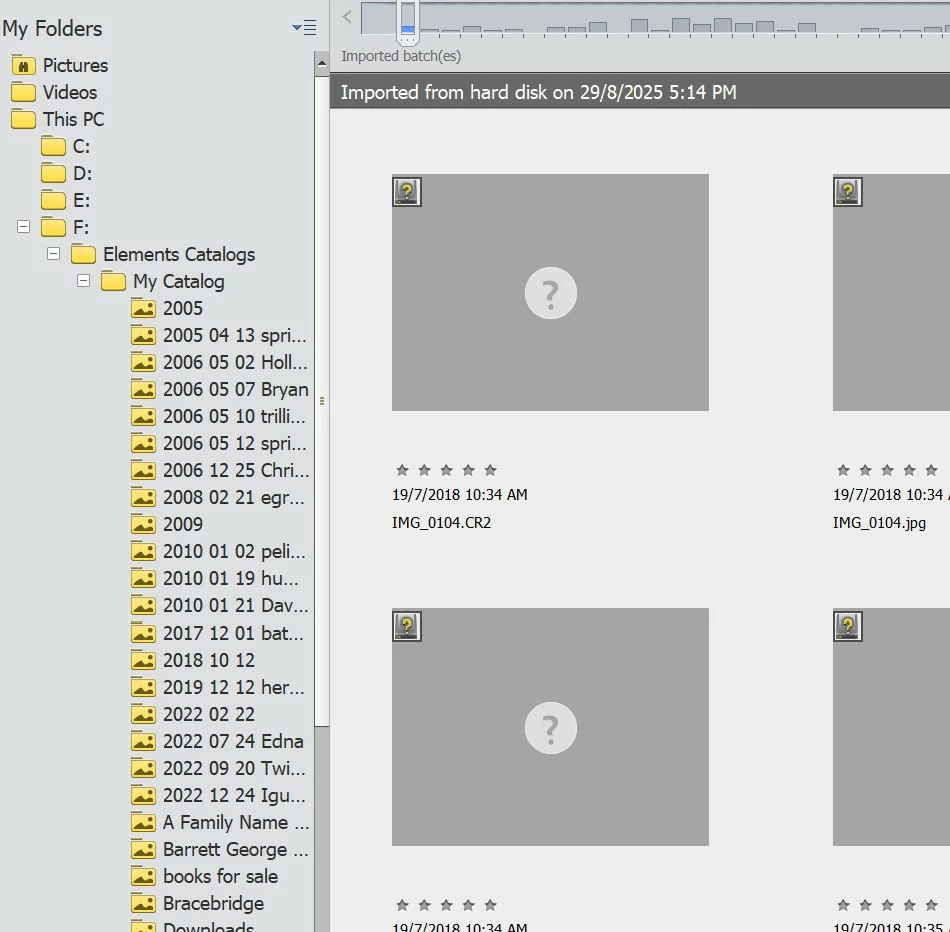Collapse the F: drive node
950x932 pixels.
(24, 227)
